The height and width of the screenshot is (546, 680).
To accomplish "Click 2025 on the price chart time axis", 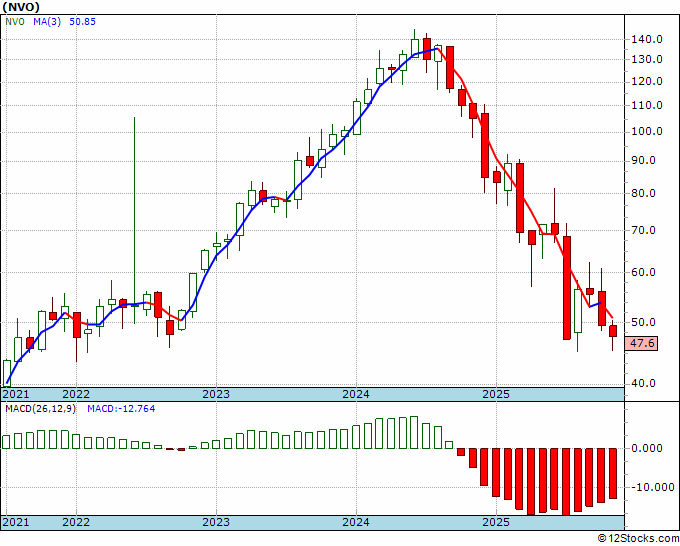I will pos(496,394).
